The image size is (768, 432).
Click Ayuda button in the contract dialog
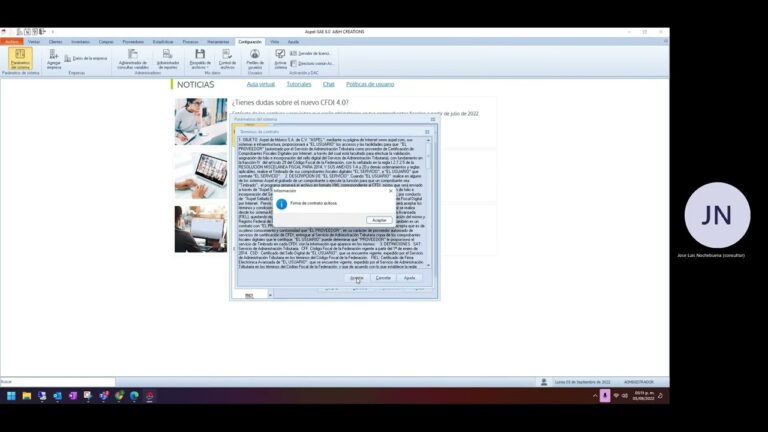(409, 278)
